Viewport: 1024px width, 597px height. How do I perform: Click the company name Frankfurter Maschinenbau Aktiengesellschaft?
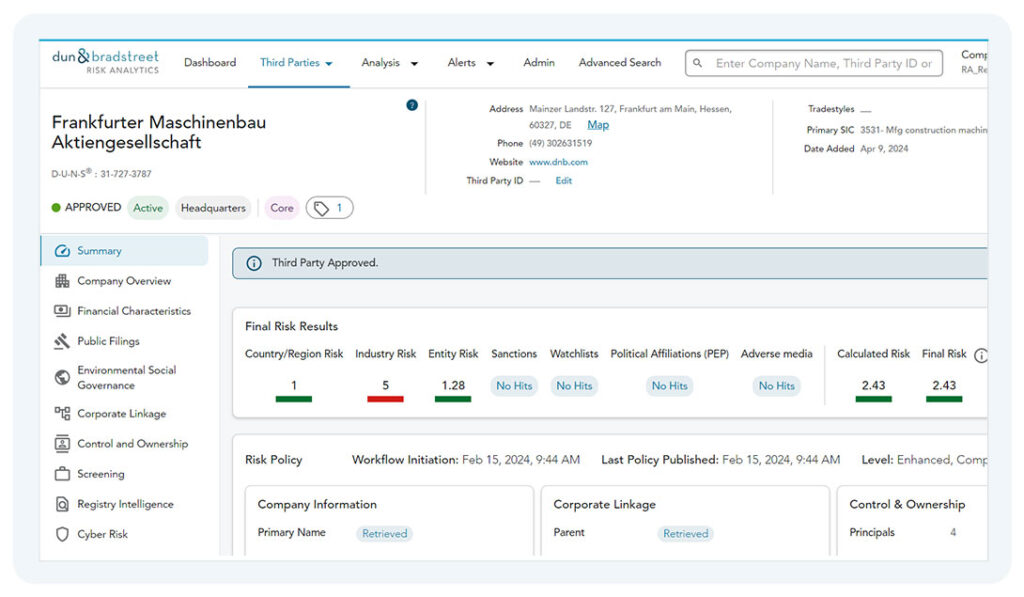(x=159, y=132)
